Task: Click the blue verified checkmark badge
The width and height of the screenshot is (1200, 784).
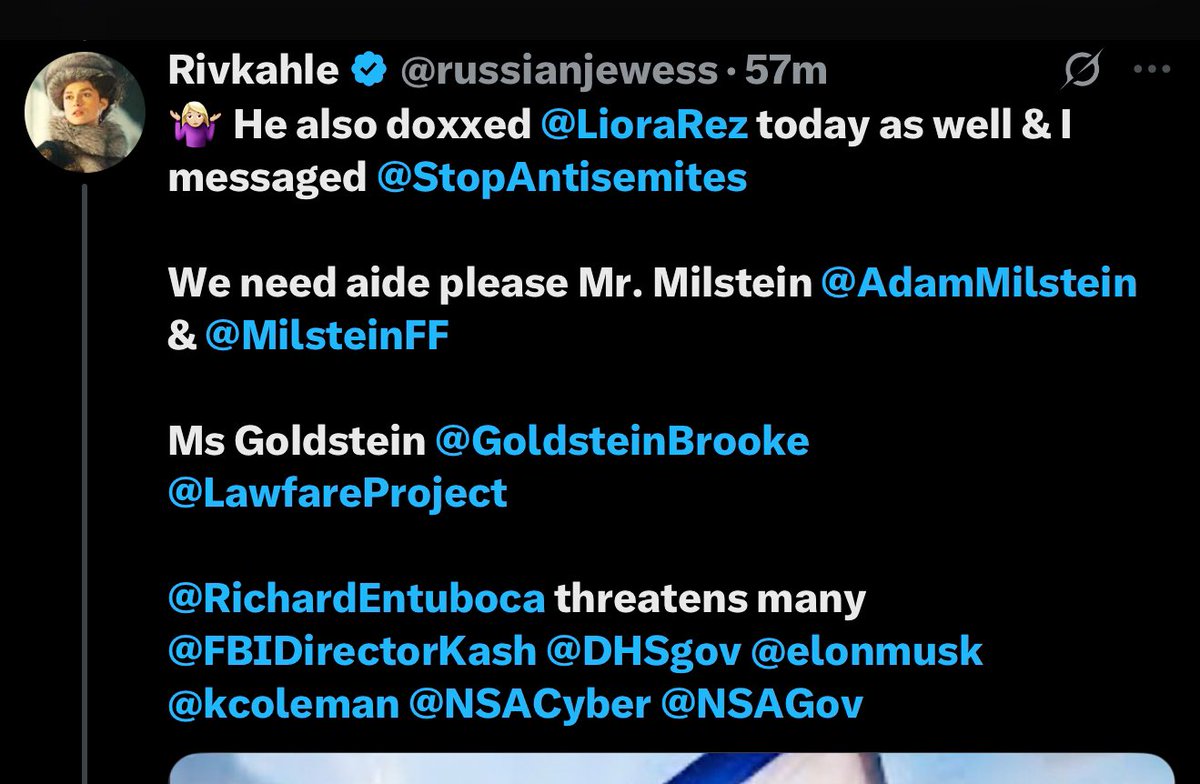Action: point(368,71)
